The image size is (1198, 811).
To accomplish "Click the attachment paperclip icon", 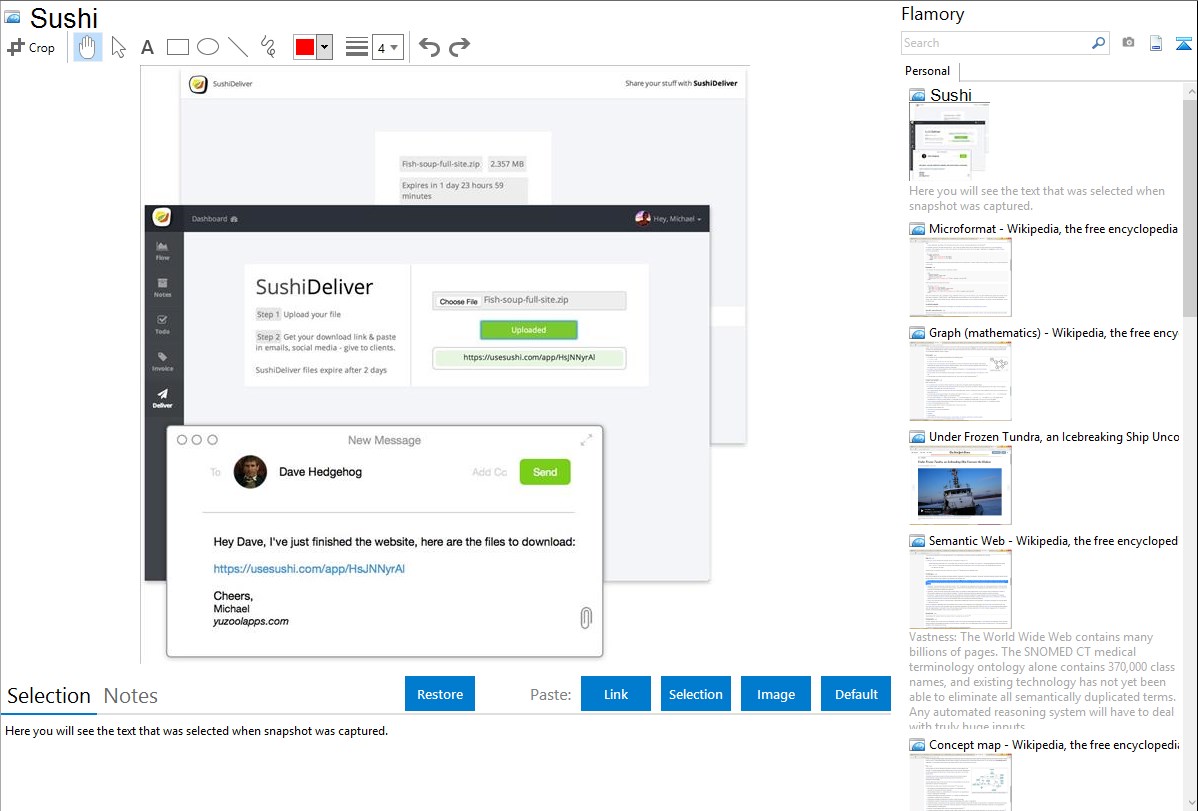I will coord(585,618).
